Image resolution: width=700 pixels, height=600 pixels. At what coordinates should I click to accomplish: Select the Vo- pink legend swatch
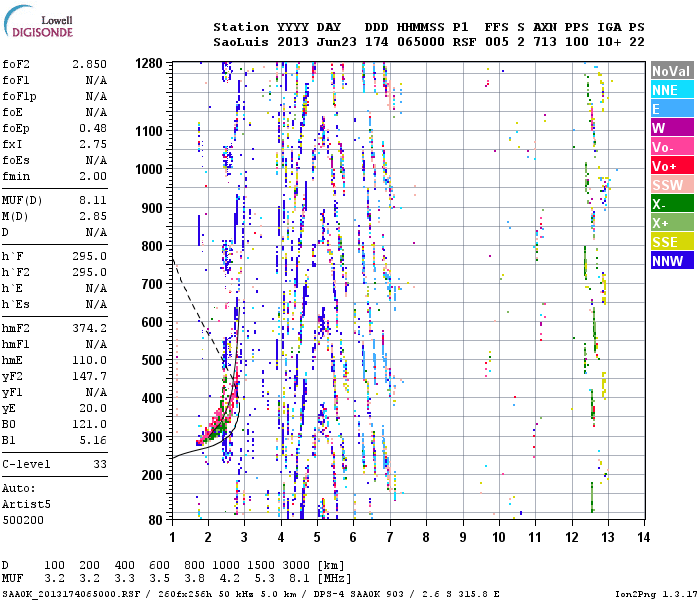click(x=672, y=147)
